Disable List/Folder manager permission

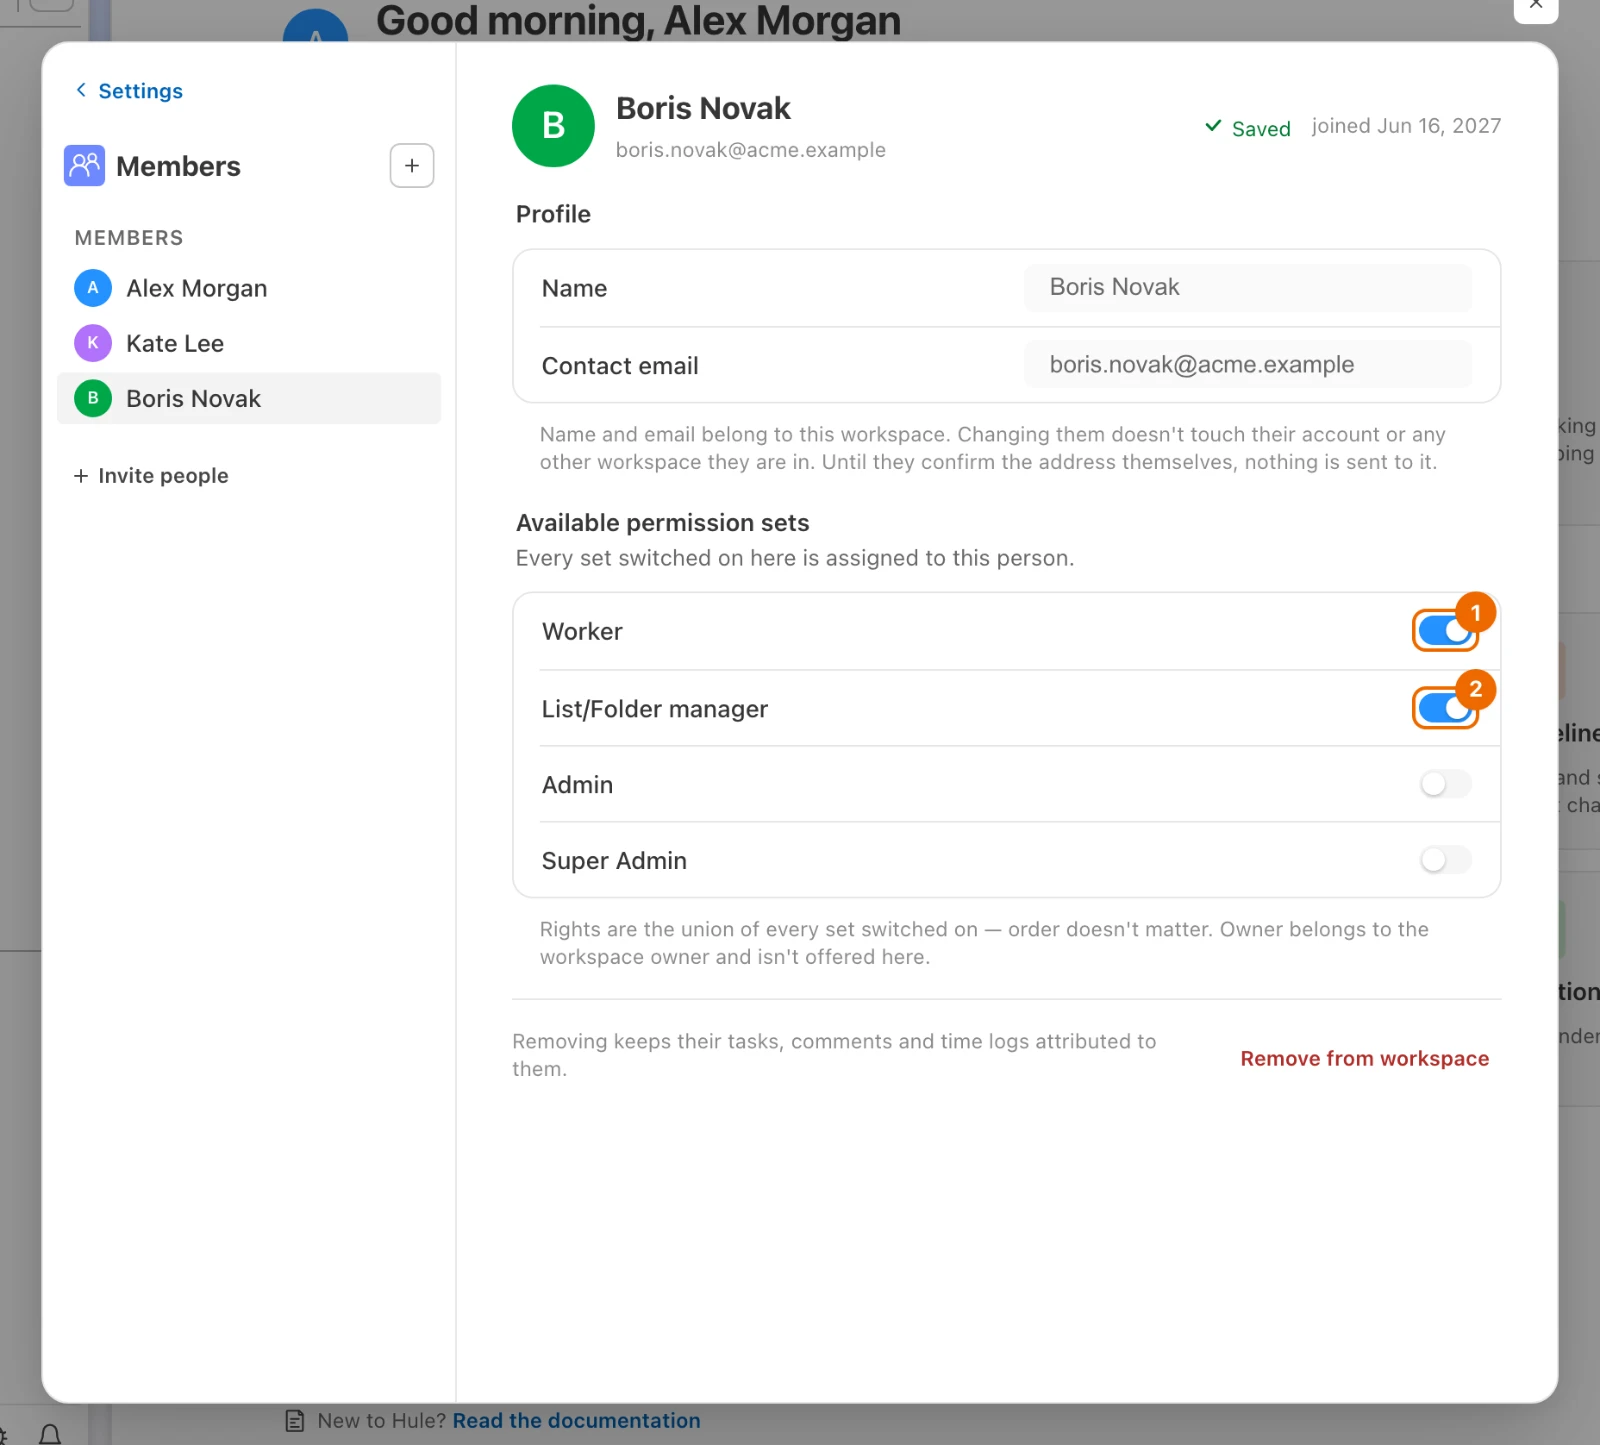click(x=1445, y=708)
